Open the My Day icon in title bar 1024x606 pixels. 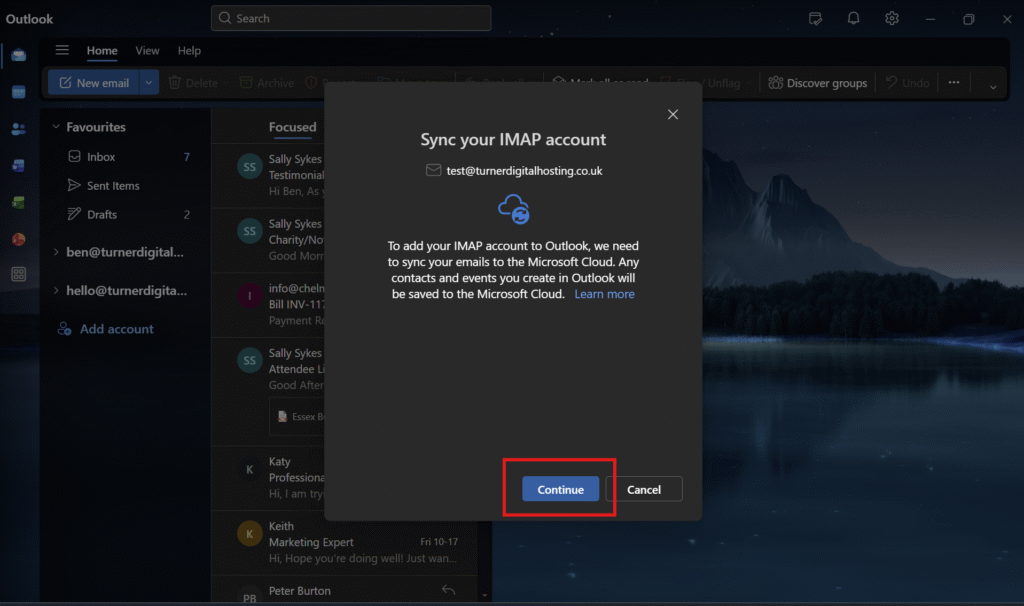[x=816, y=18]
